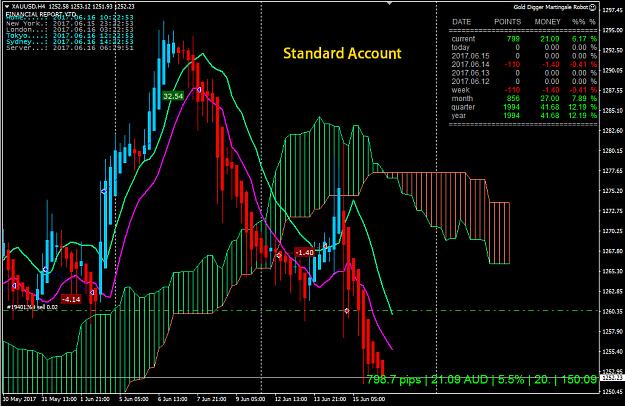Click the 1290.05 price scale label
This screenshot has width=625, height=406.
coord(613,71)
